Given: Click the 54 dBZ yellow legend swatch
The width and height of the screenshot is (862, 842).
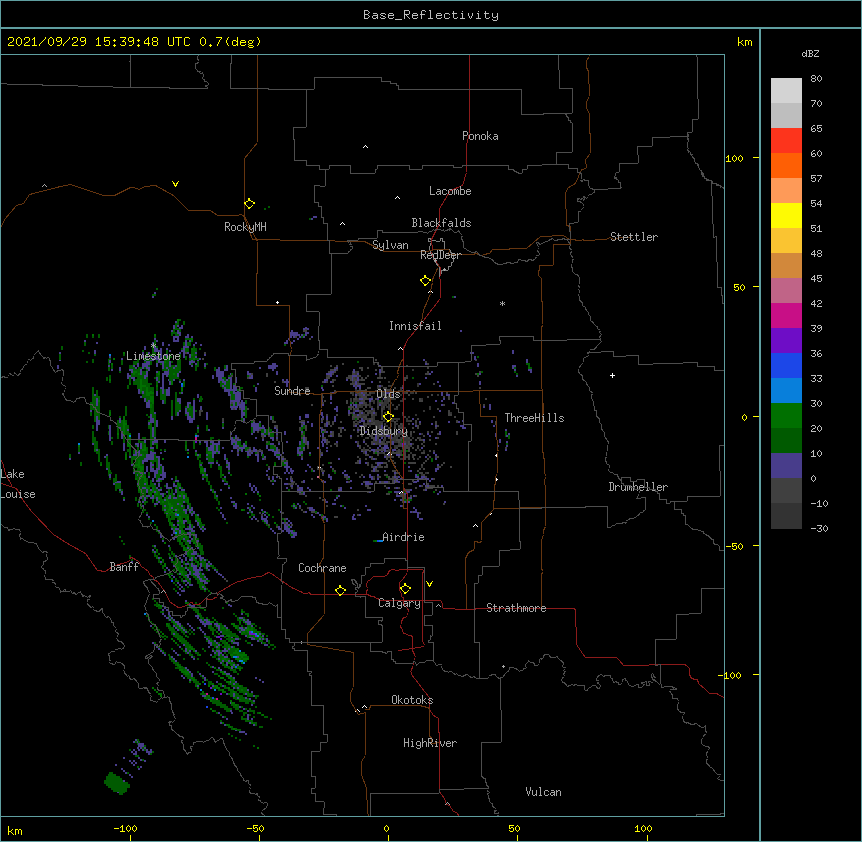Looking at the screenshot, I should (786, 215).
